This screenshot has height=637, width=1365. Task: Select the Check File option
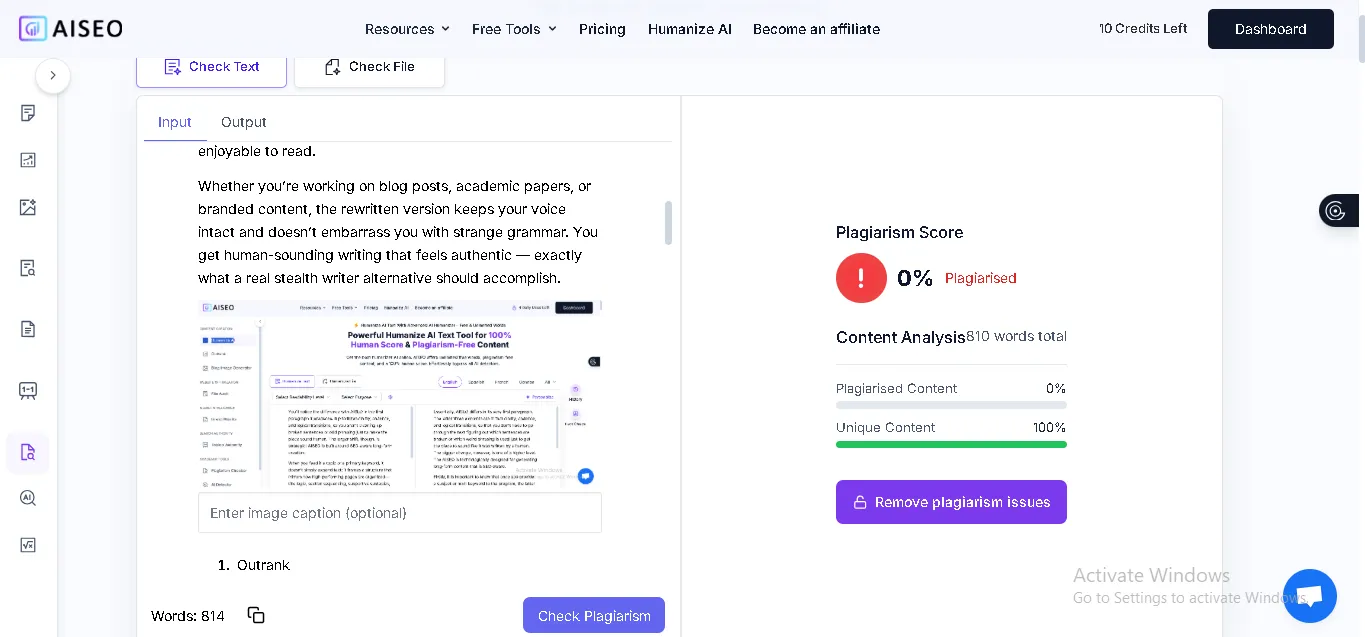click(x=369, y=67)
